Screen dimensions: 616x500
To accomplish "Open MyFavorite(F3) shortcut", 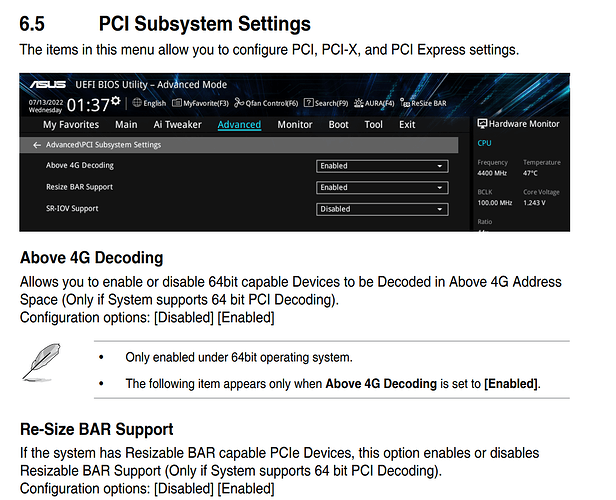I will [200, 103].
